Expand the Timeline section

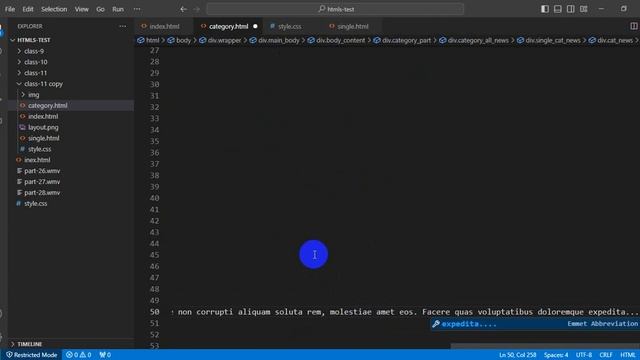coord(29,344)
